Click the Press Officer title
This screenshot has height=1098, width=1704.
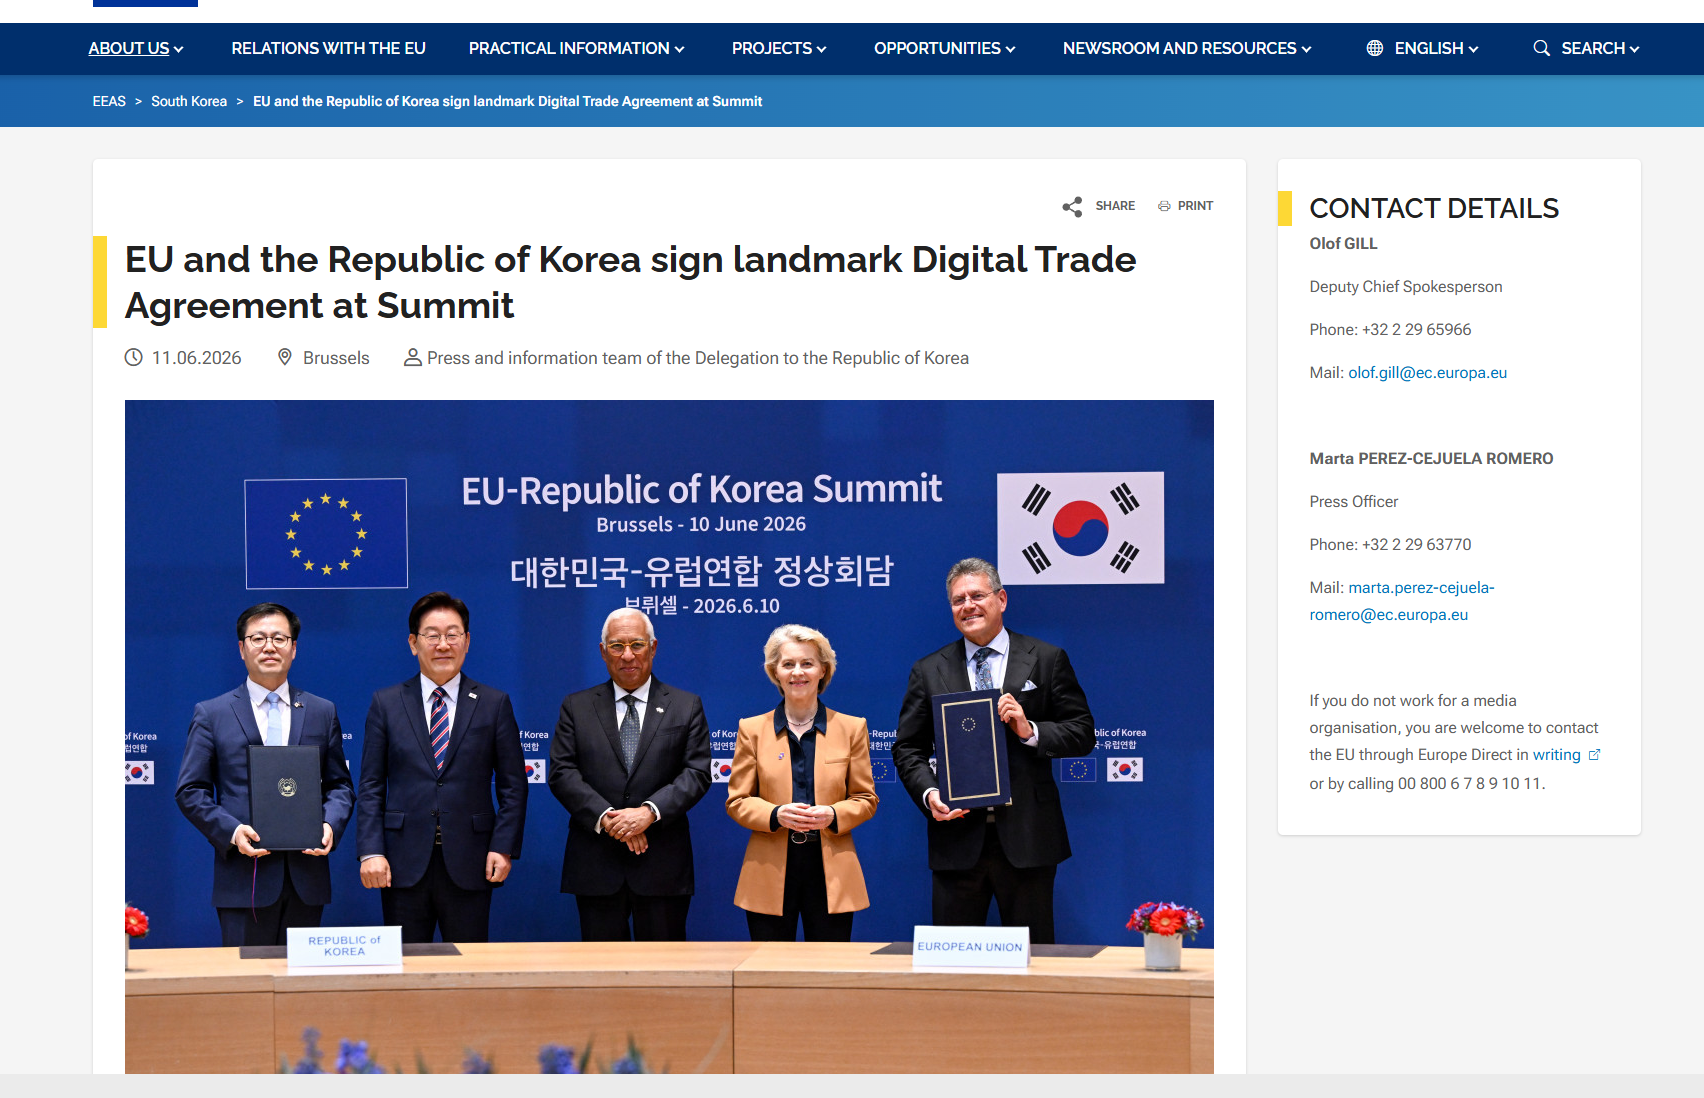coord(1353,501)
